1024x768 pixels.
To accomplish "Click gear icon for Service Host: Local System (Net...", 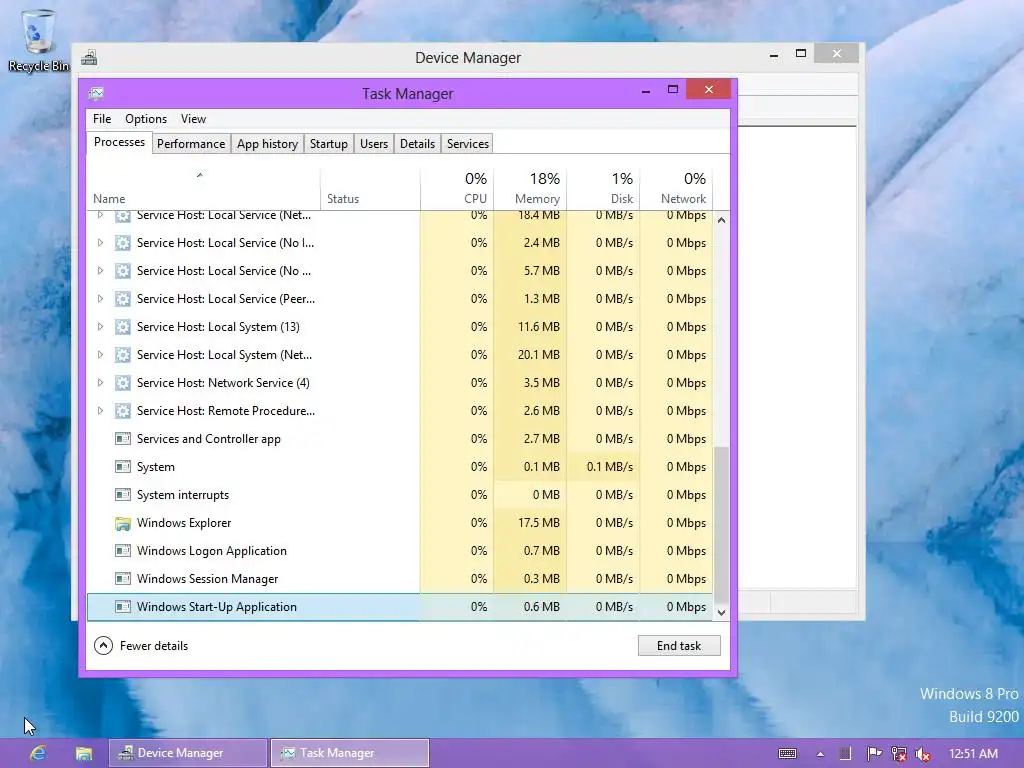I will [122, 355].
